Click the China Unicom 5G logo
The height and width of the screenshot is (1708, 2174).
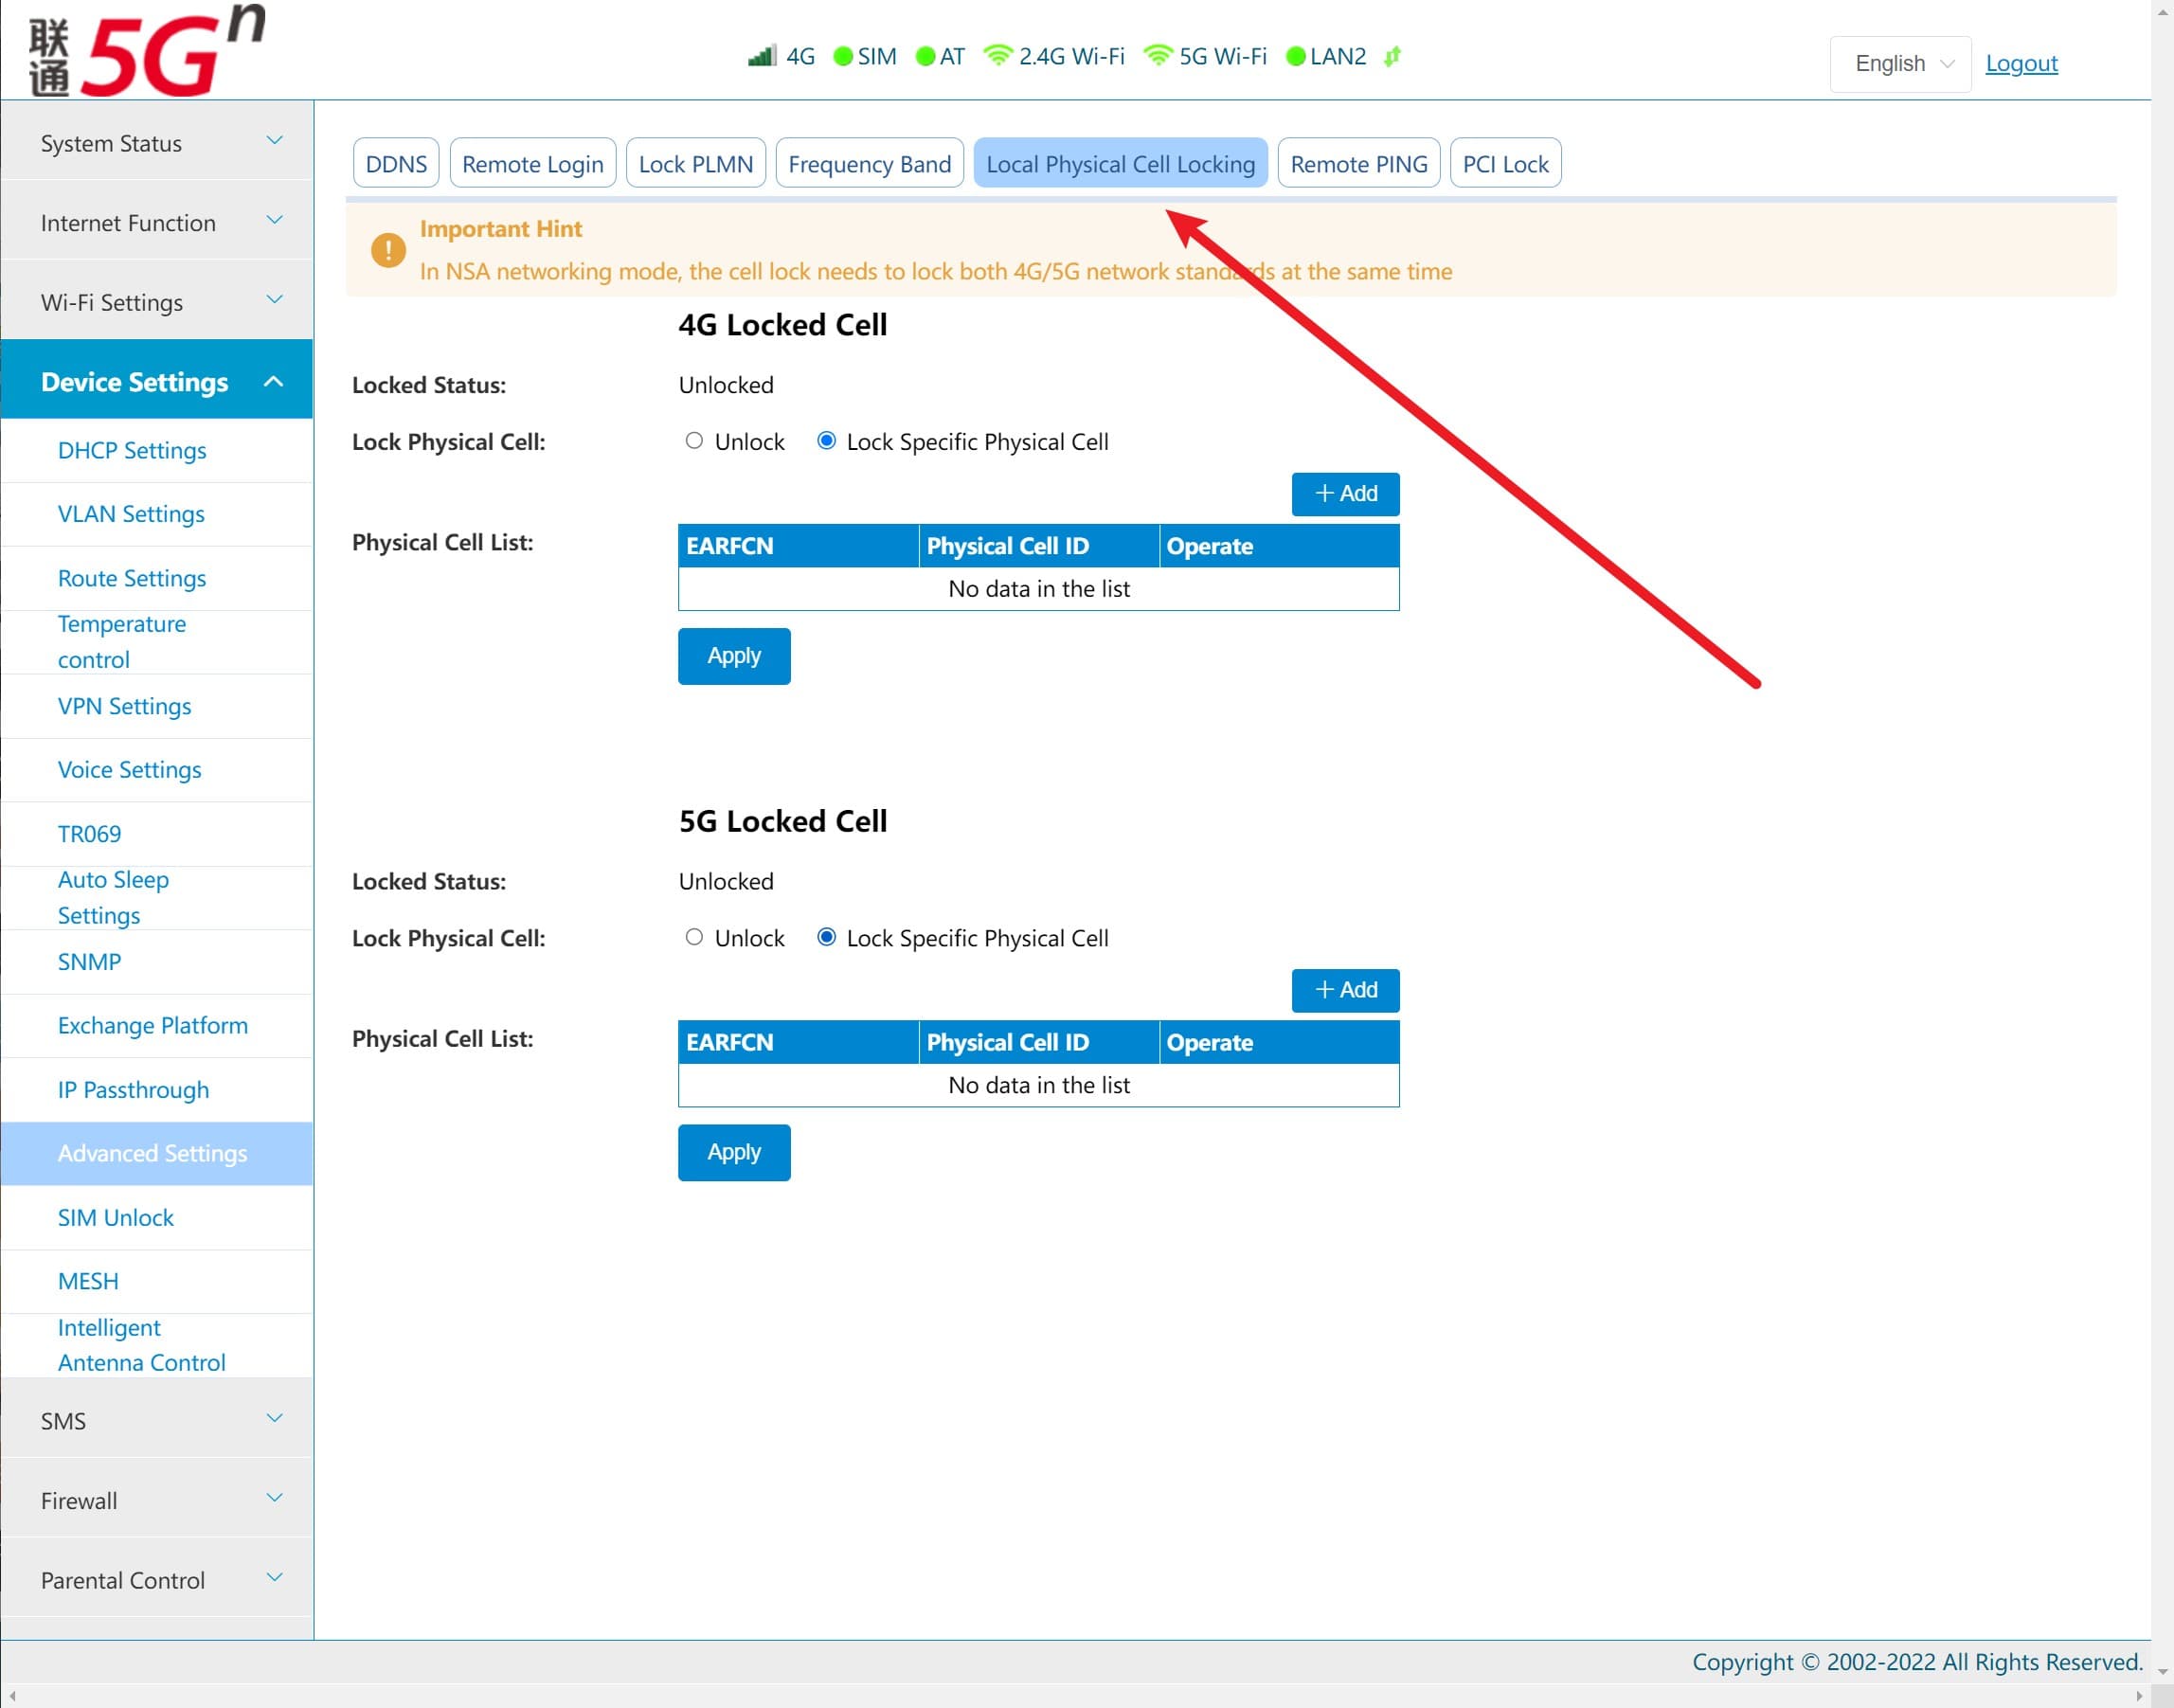(x=147, y=50)
